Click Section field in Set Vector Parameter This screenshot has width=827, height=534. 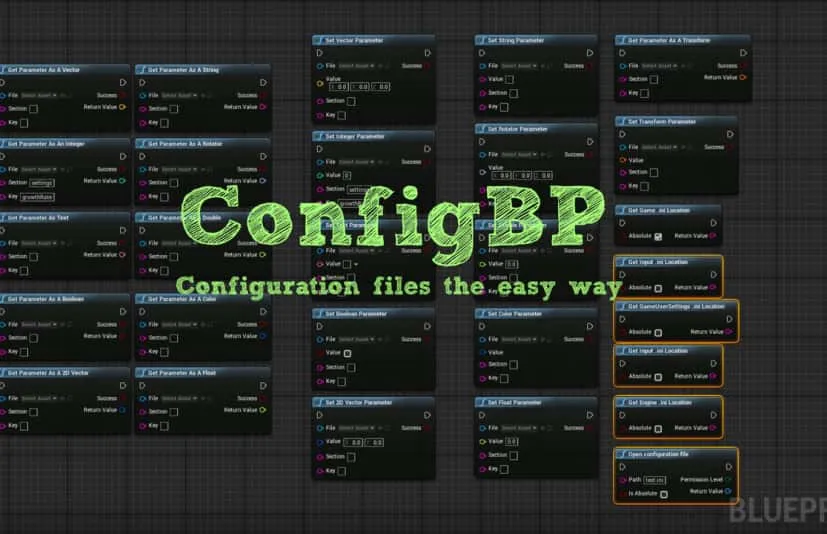tap(351, 101)
